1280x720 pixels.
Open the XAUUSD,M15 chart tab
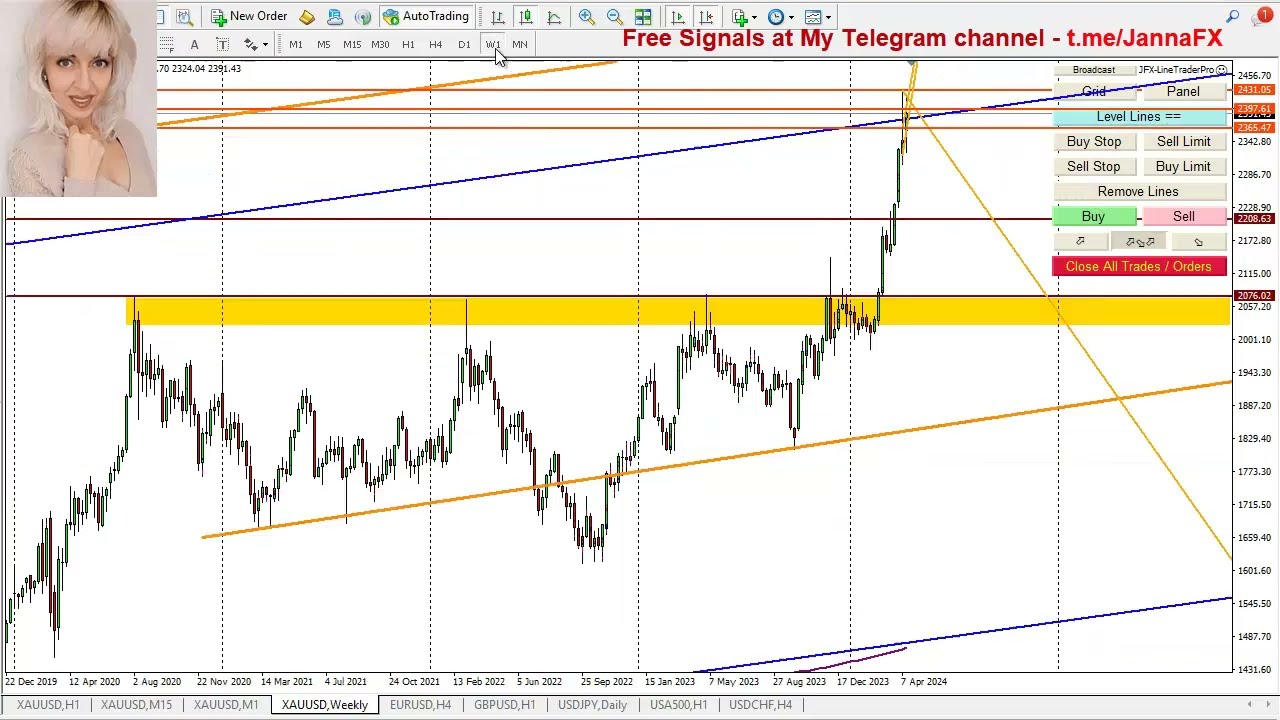136,705
